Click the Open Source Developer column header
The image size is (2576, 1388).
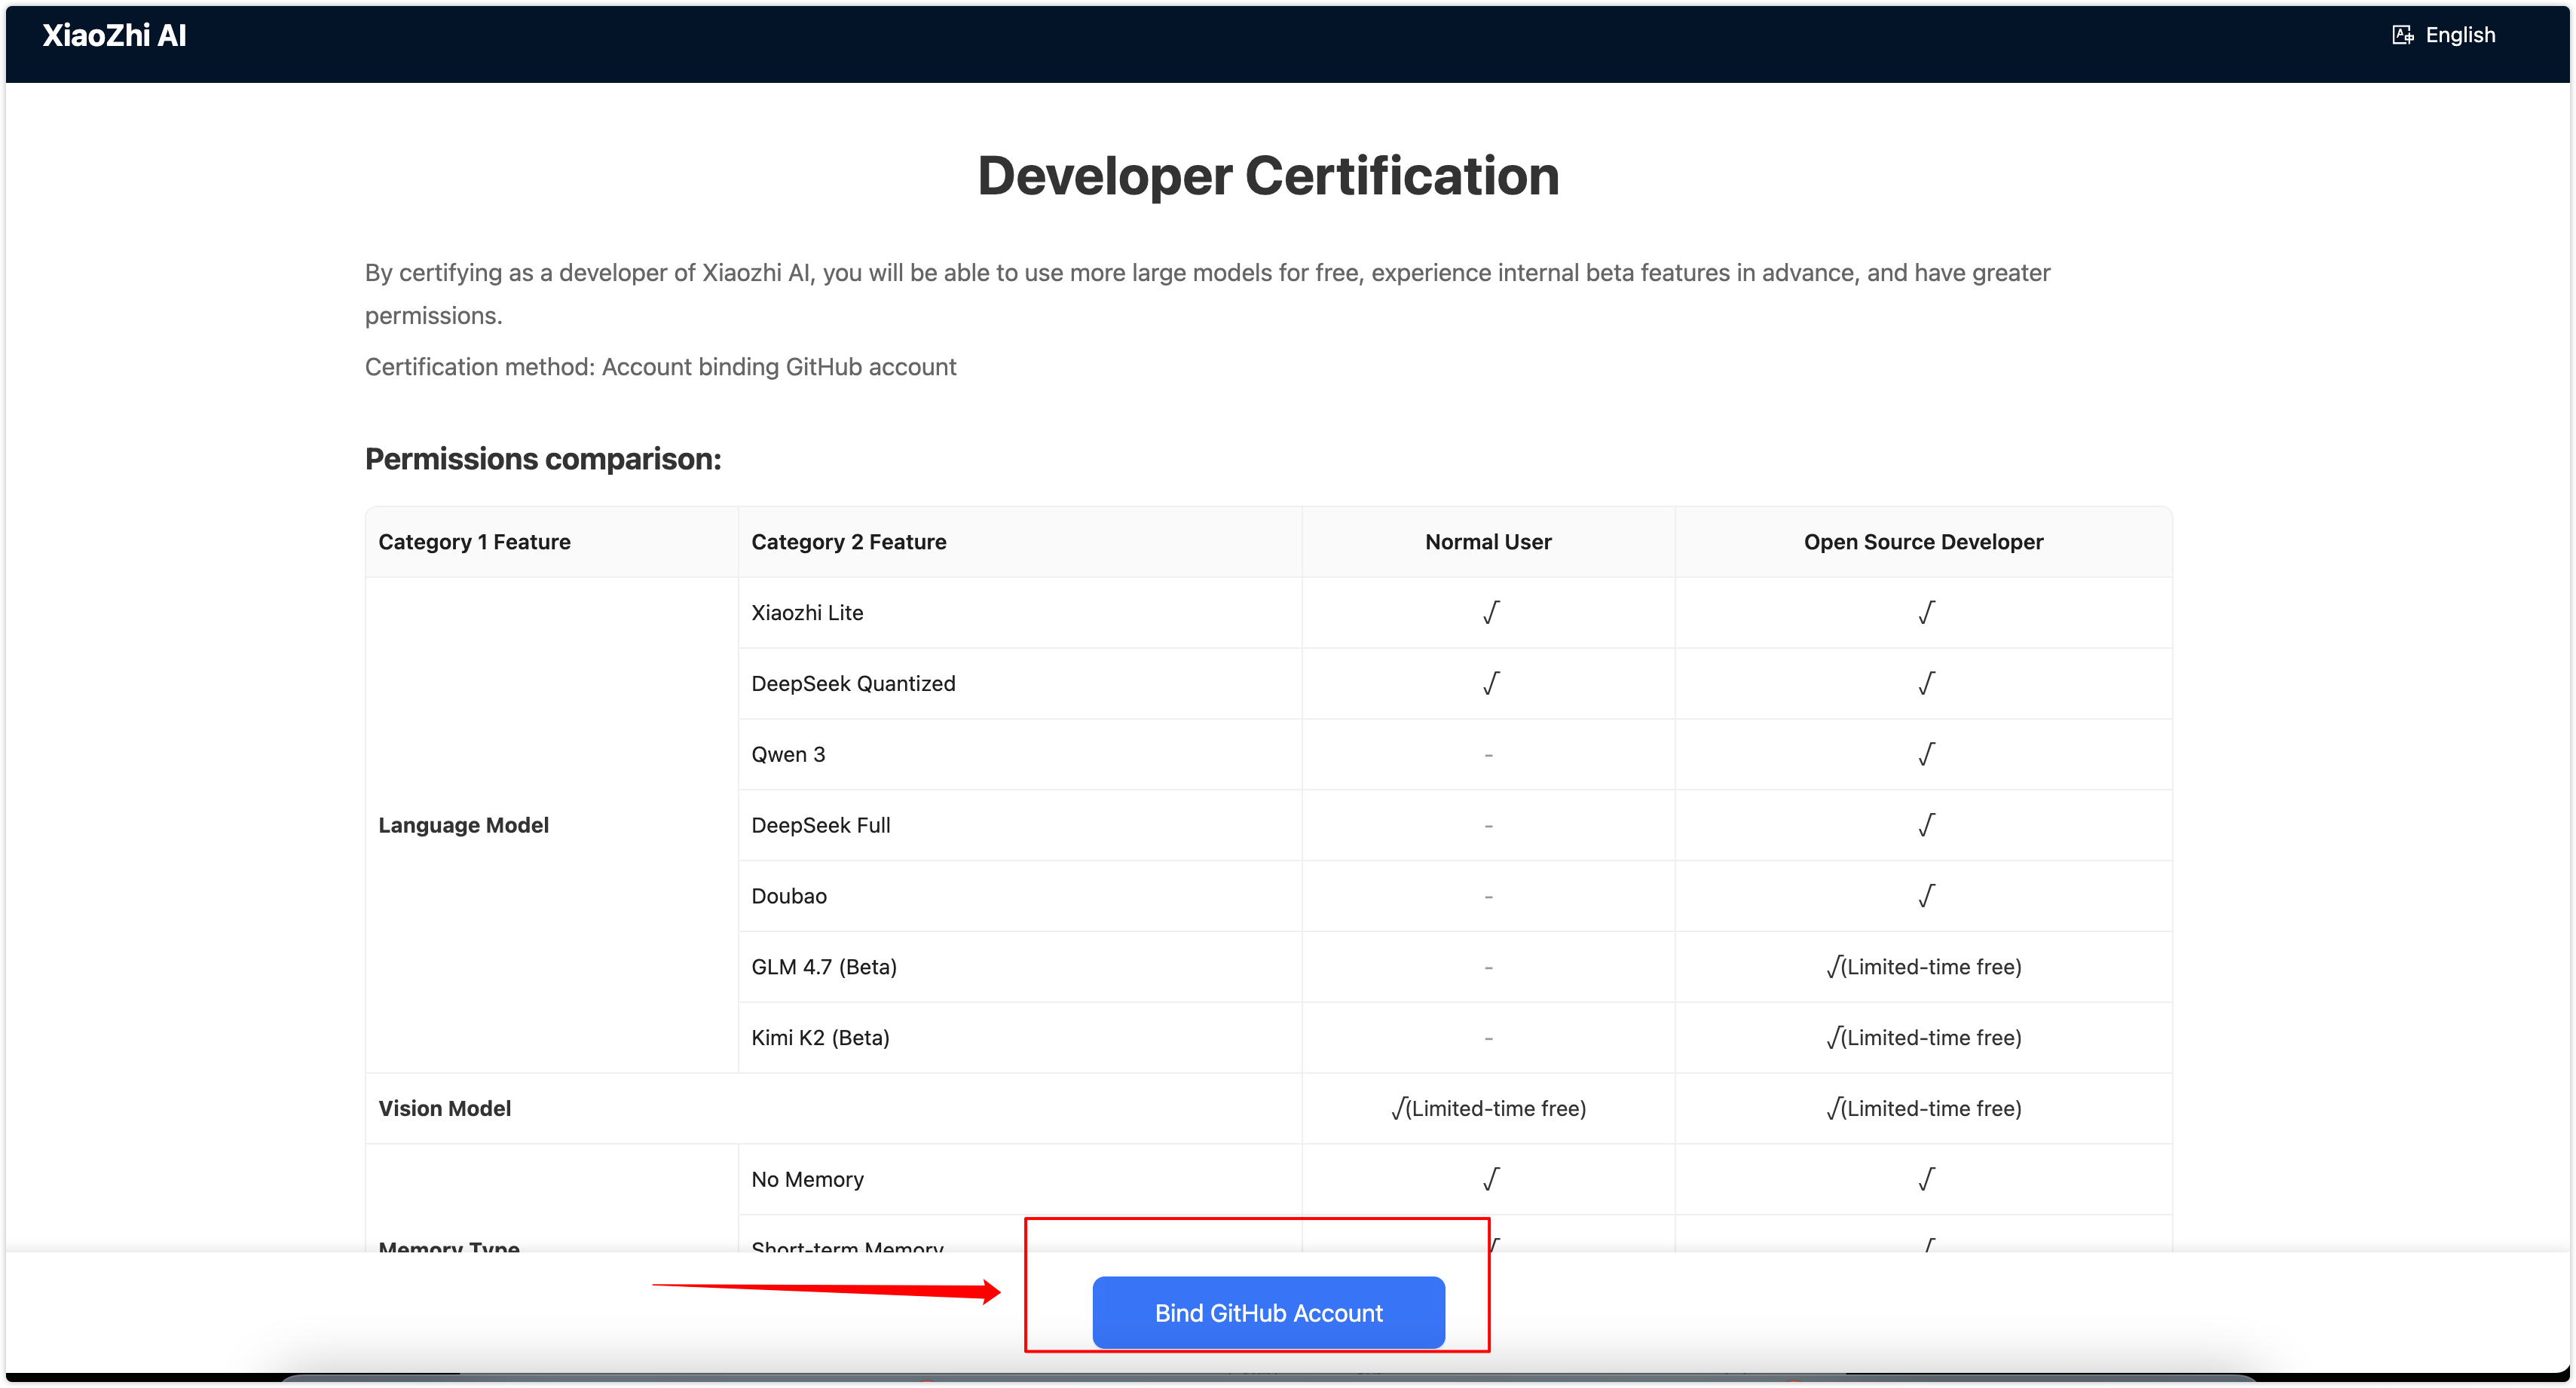(x=1923, y=542)
